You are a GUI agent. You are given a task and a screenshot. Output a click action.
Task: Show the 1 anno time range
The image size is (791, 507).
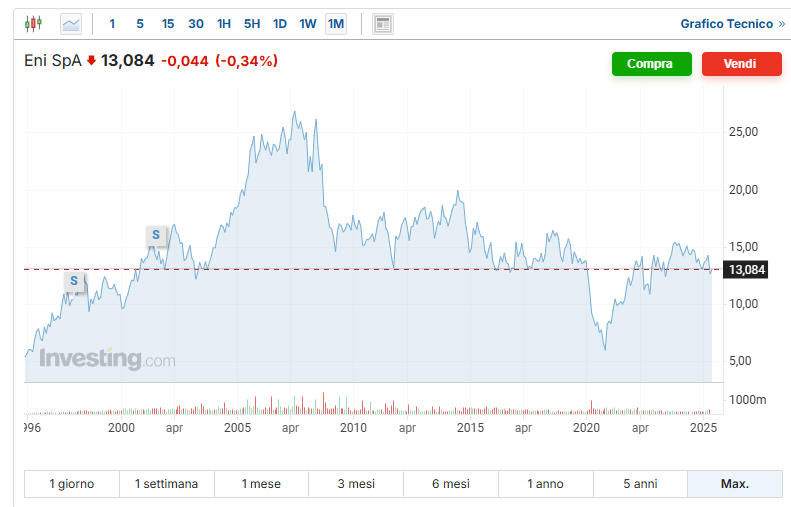545,484
